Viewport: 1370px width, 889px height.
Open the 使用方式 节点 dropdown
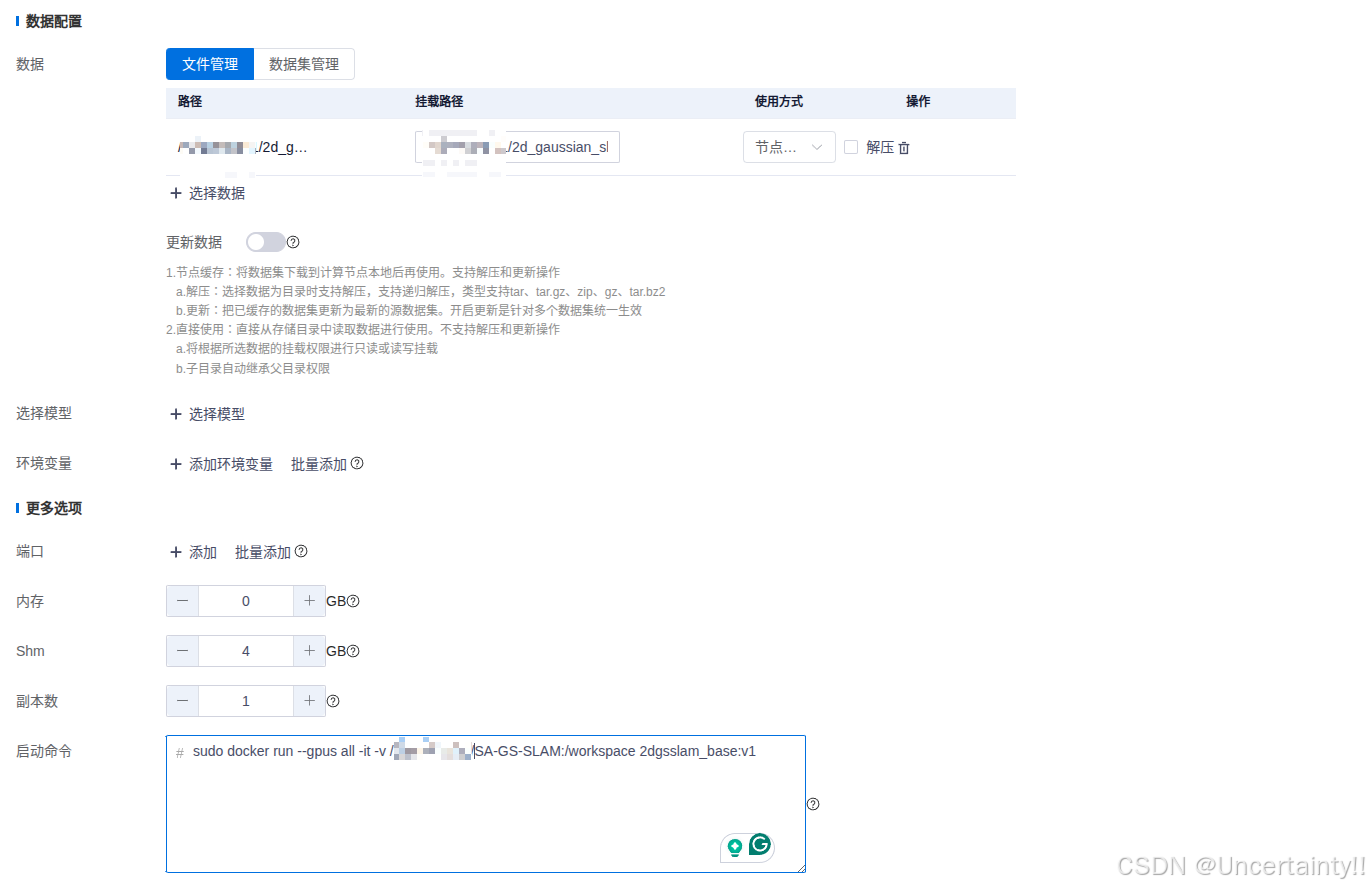(x=789, y=147)
